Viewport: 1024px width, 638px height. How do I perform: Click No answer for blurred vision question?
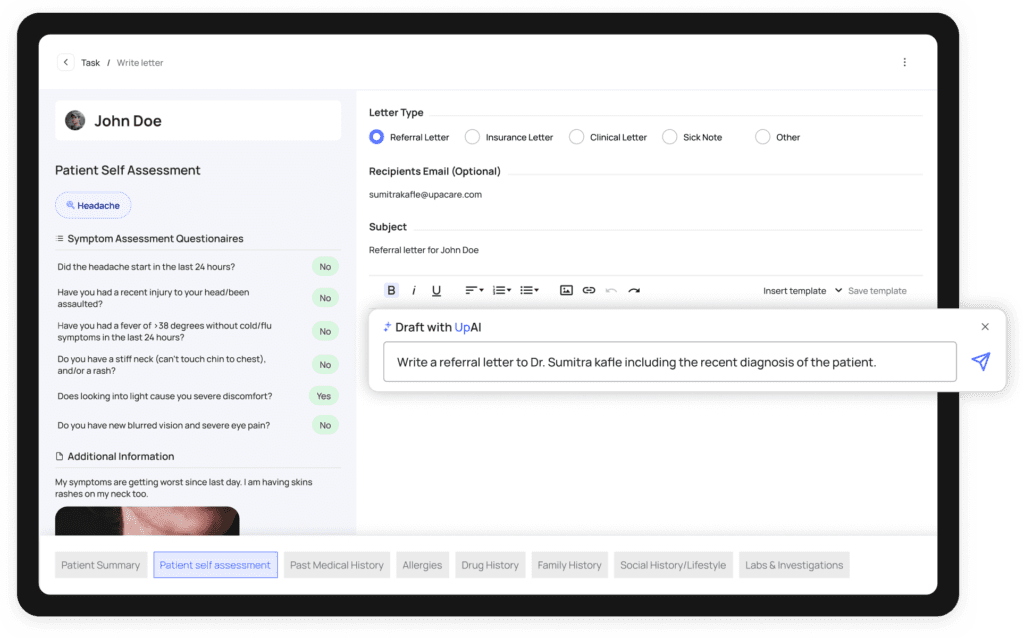tap(325, 426)
